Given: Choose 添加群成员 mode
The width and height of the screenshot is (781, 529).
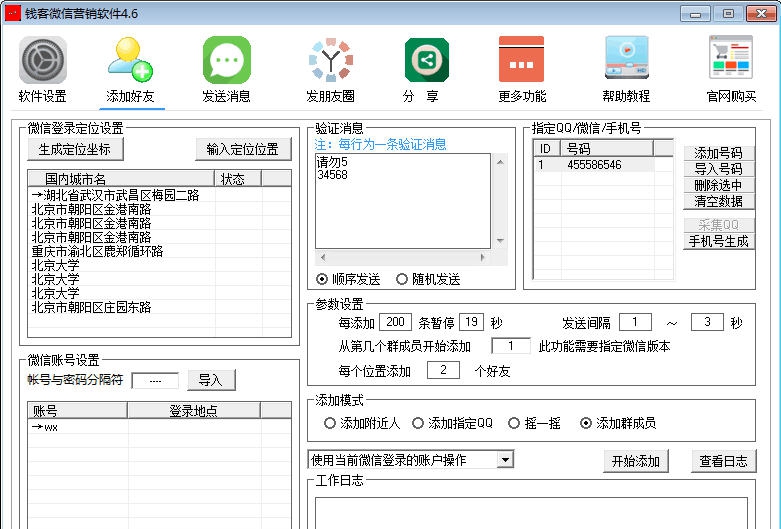Looking at the screenshot, I should 618,423.
